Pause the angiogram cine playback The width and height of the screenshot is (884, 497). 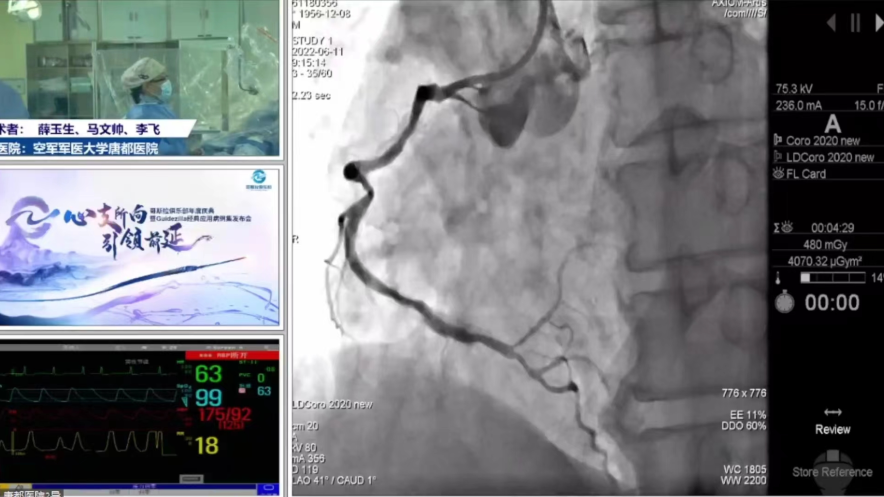point(855,22)
